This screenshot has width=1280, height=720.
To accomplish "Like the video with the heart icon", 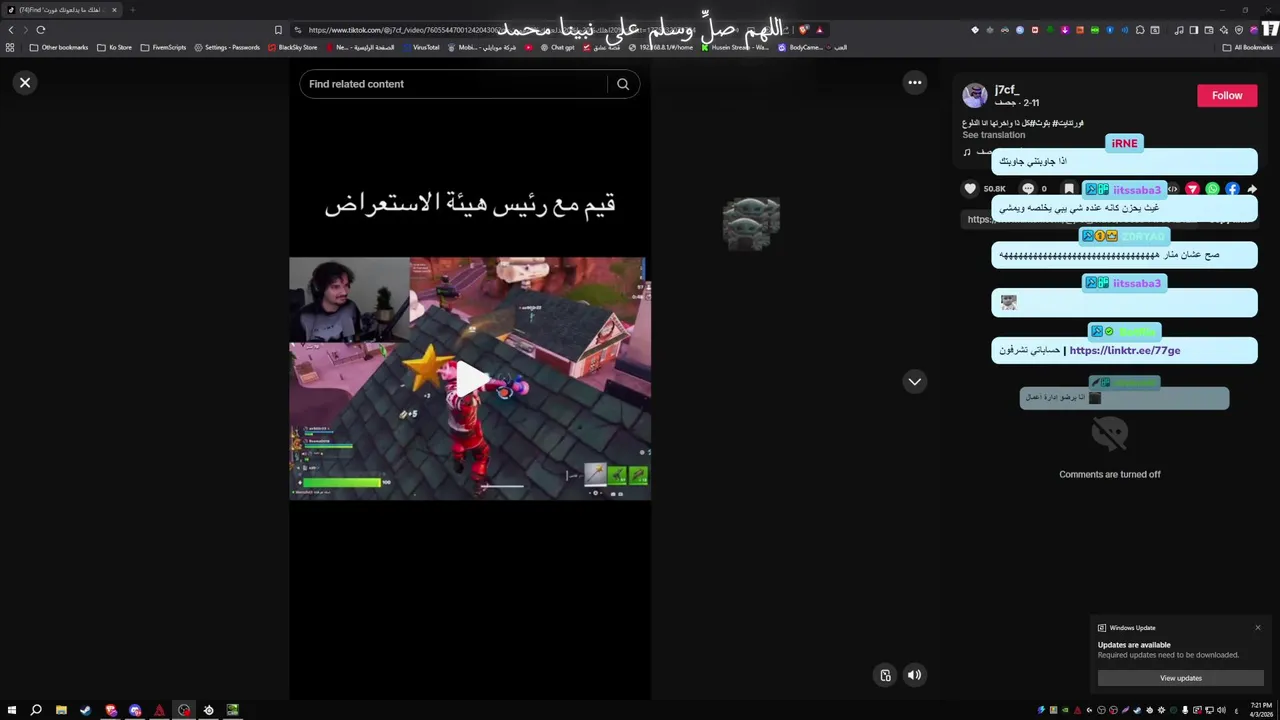I will click(x=970, y=188).
